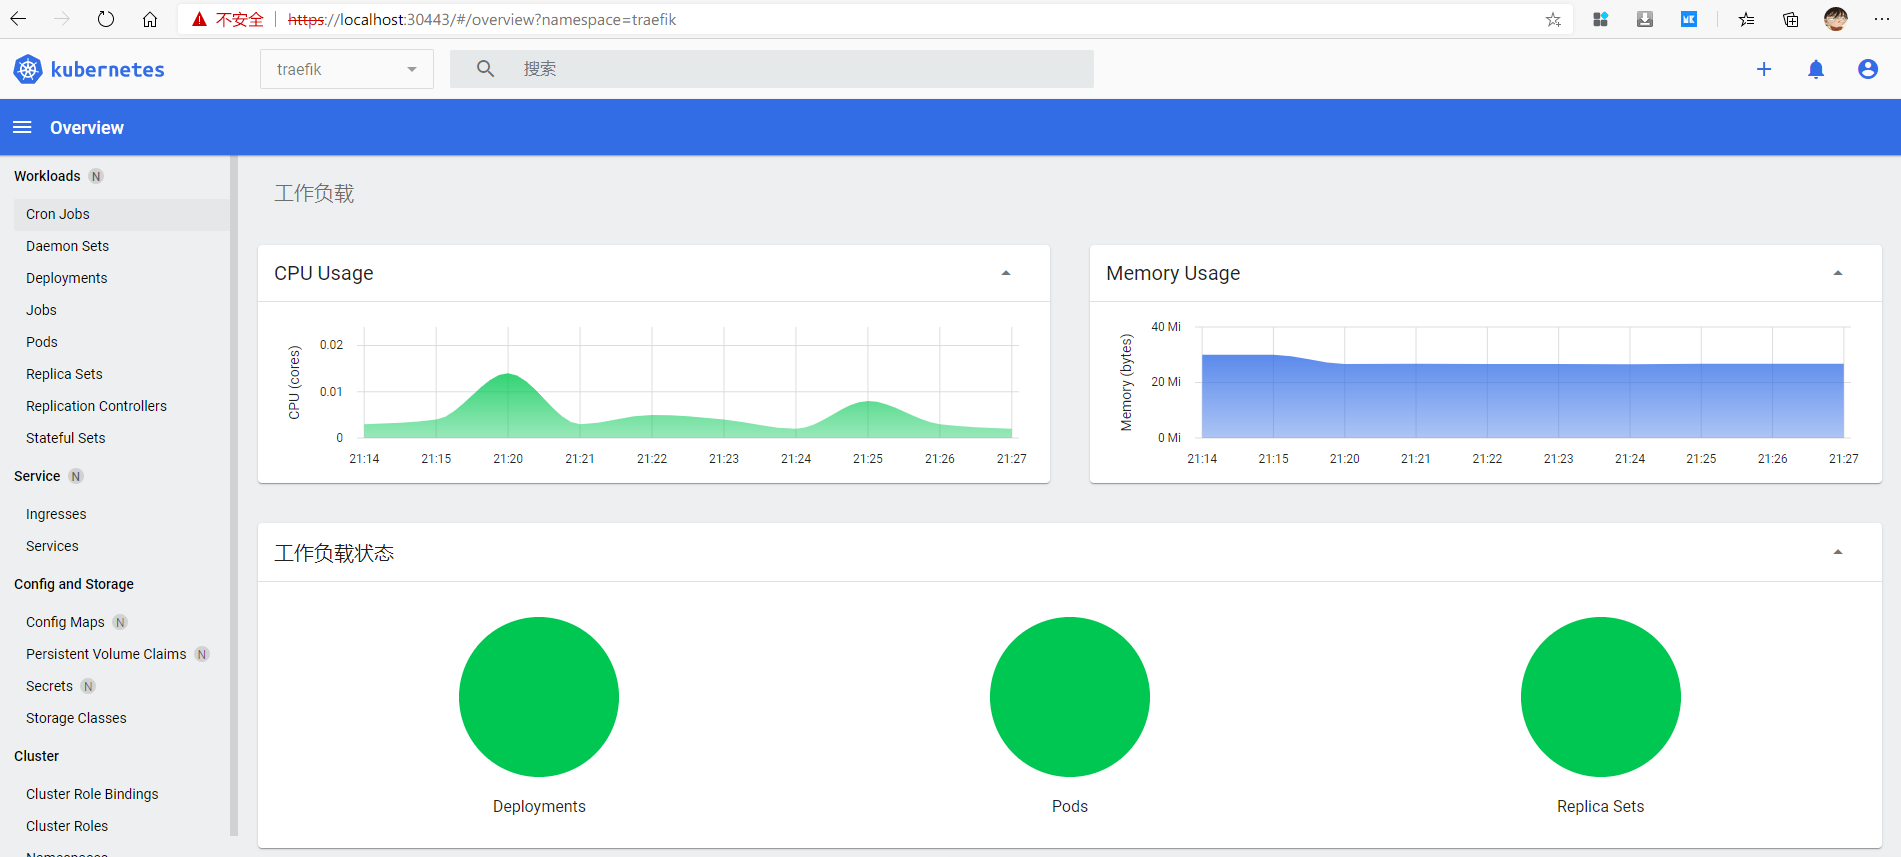
Task: Open Ingresses in sidebar
Action: point(56,514)
